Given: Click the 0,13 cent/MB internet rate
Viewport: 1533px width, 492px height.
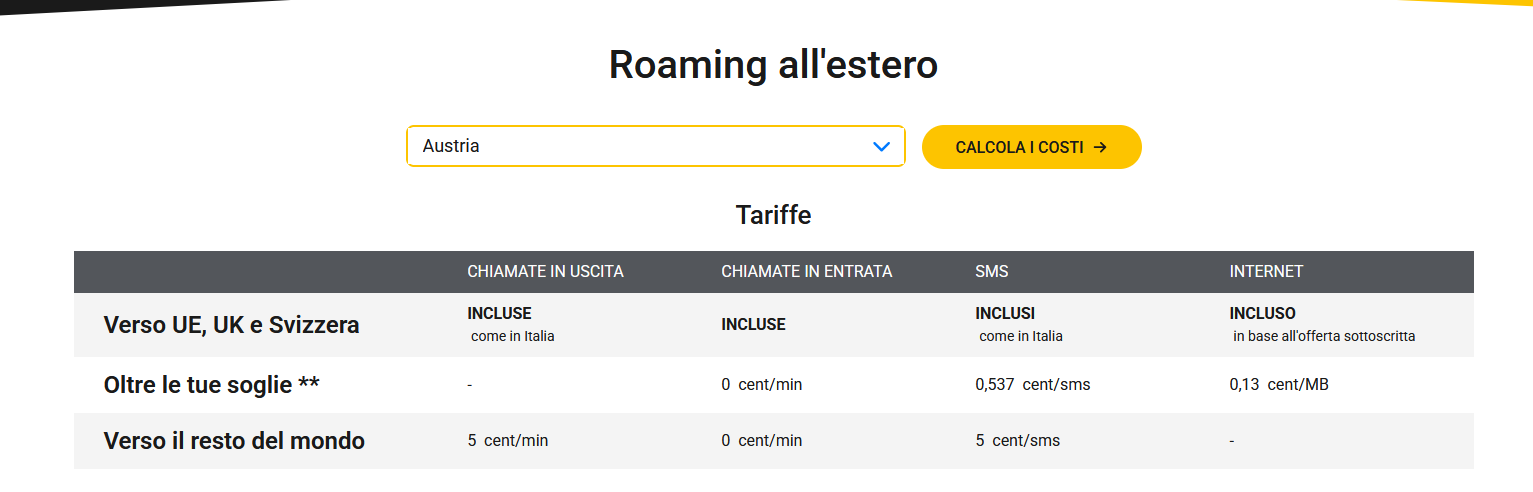Looking at the screenshot, I should click(x=1278, y=385).
